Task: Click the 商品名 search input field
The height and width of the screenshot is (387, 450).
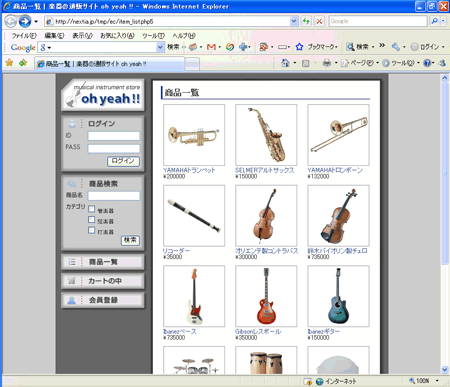Action: [114, 196]
